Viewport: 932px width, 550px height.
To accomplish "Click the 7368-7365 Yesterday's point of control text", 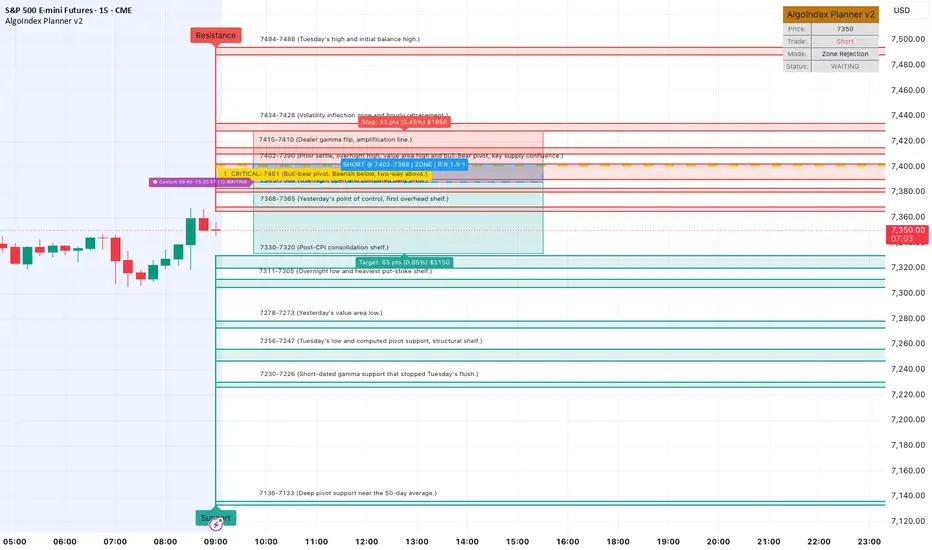I will [354, 199].
